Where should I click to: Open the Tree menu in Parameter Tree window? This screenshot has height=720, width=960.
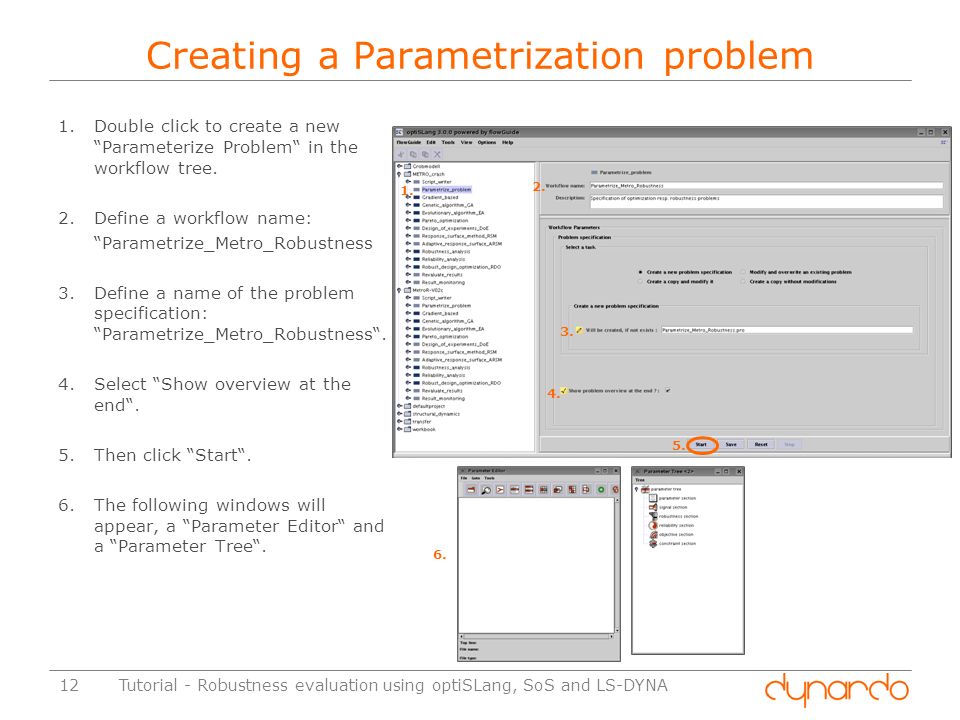coord(640,480)
